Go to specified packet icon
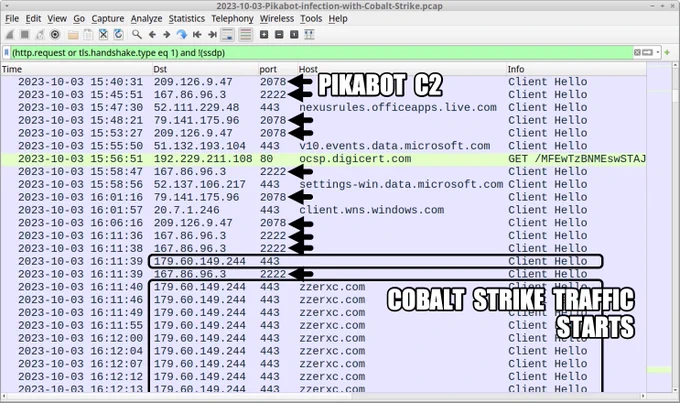 tap(182, 35)
